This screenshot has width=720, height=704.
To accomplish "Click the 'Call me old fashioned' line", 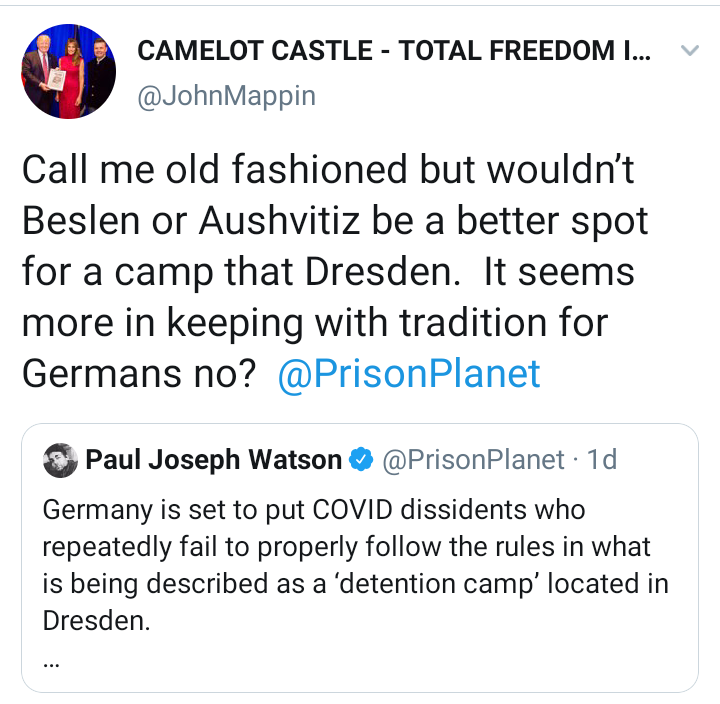I will click(x=328, y=169).
